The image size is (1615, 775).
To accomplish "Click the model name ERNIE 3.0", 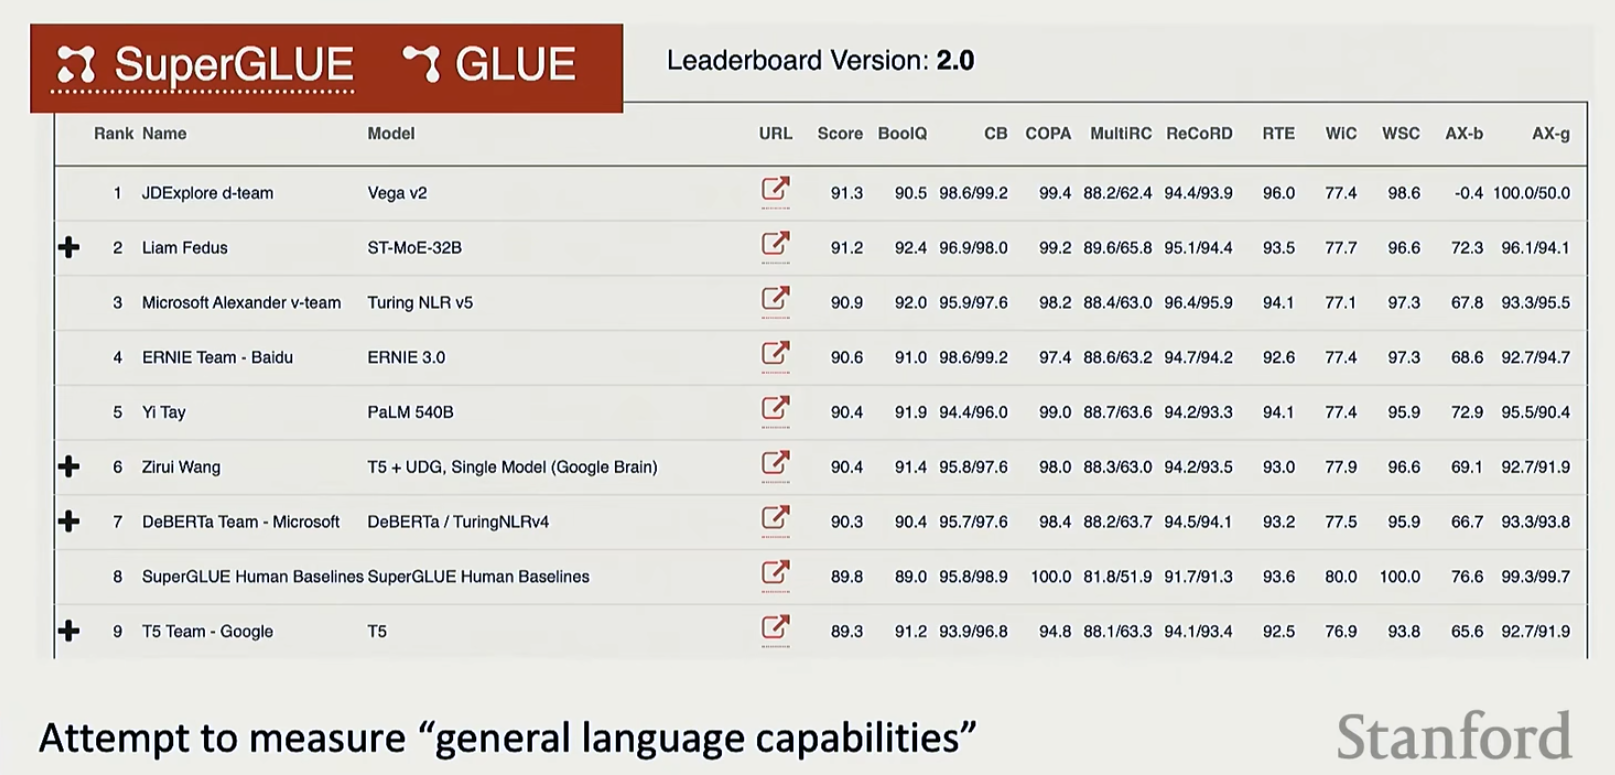I will coord(406,357).
